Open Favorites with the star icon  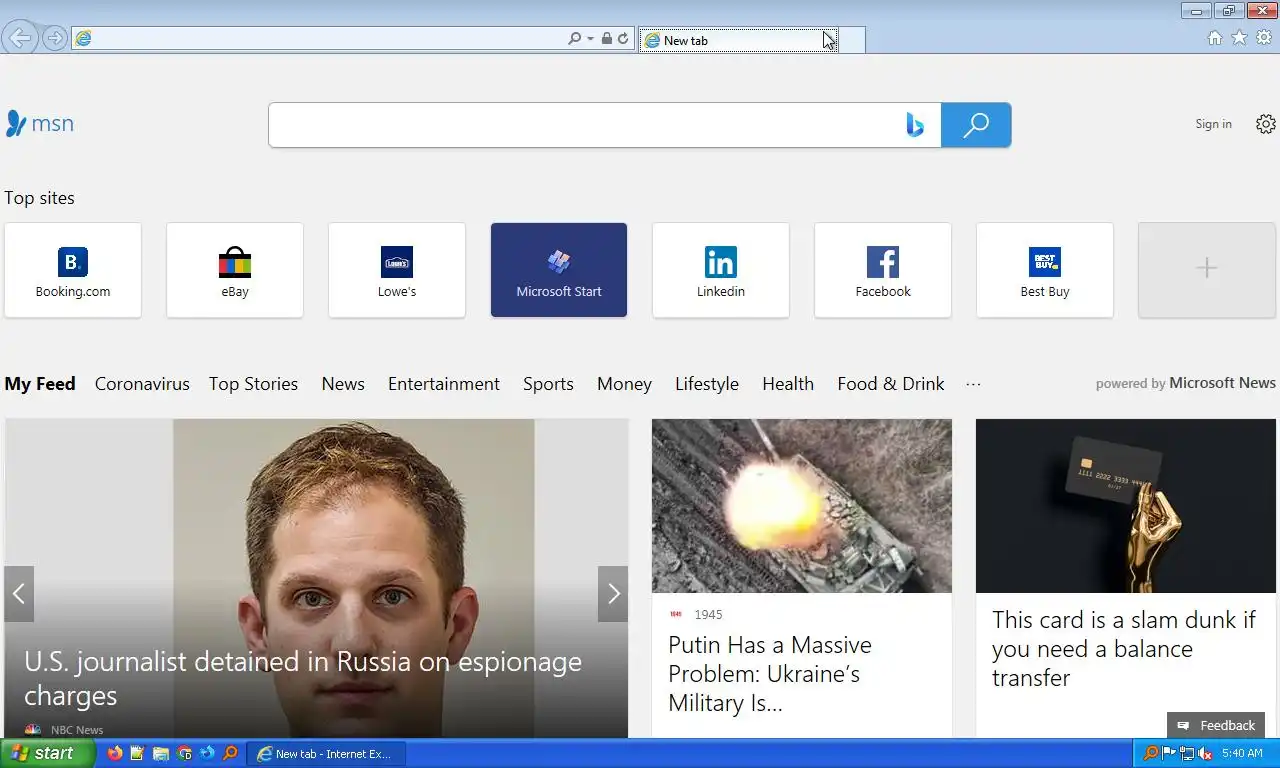tap(1239, 38)
